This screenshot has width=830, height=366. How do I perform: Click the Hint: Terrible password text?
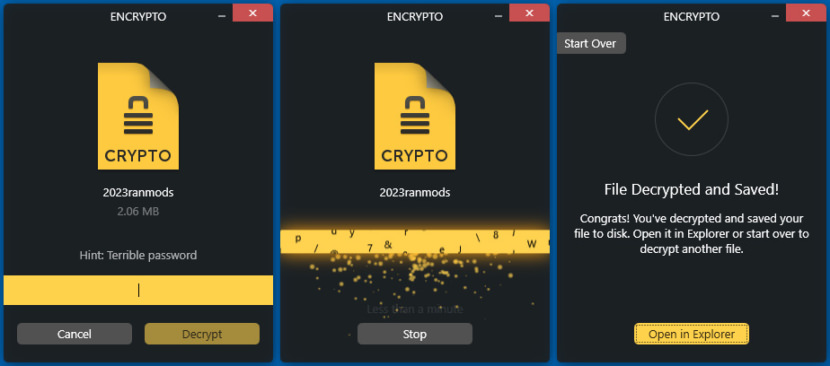pyautogui.click(x=138, y=255)
